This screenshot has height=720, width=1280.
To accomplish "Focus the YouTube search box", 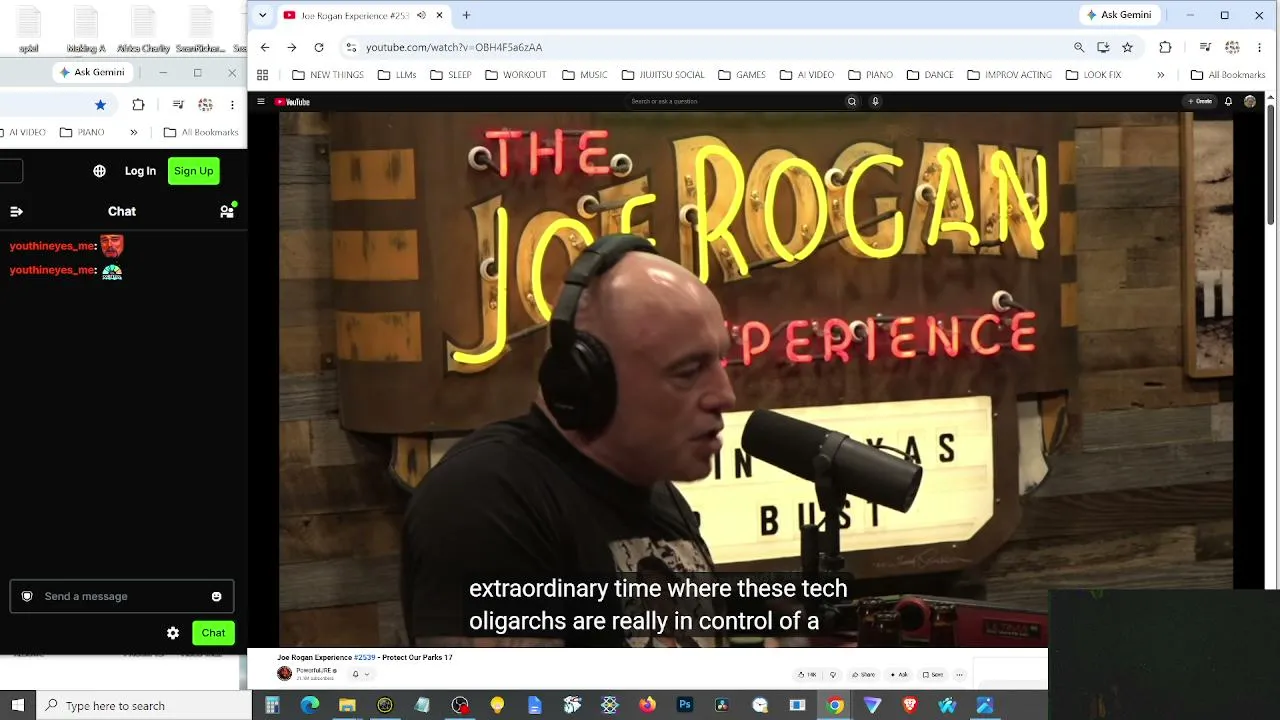I will [x=735, y=101].
